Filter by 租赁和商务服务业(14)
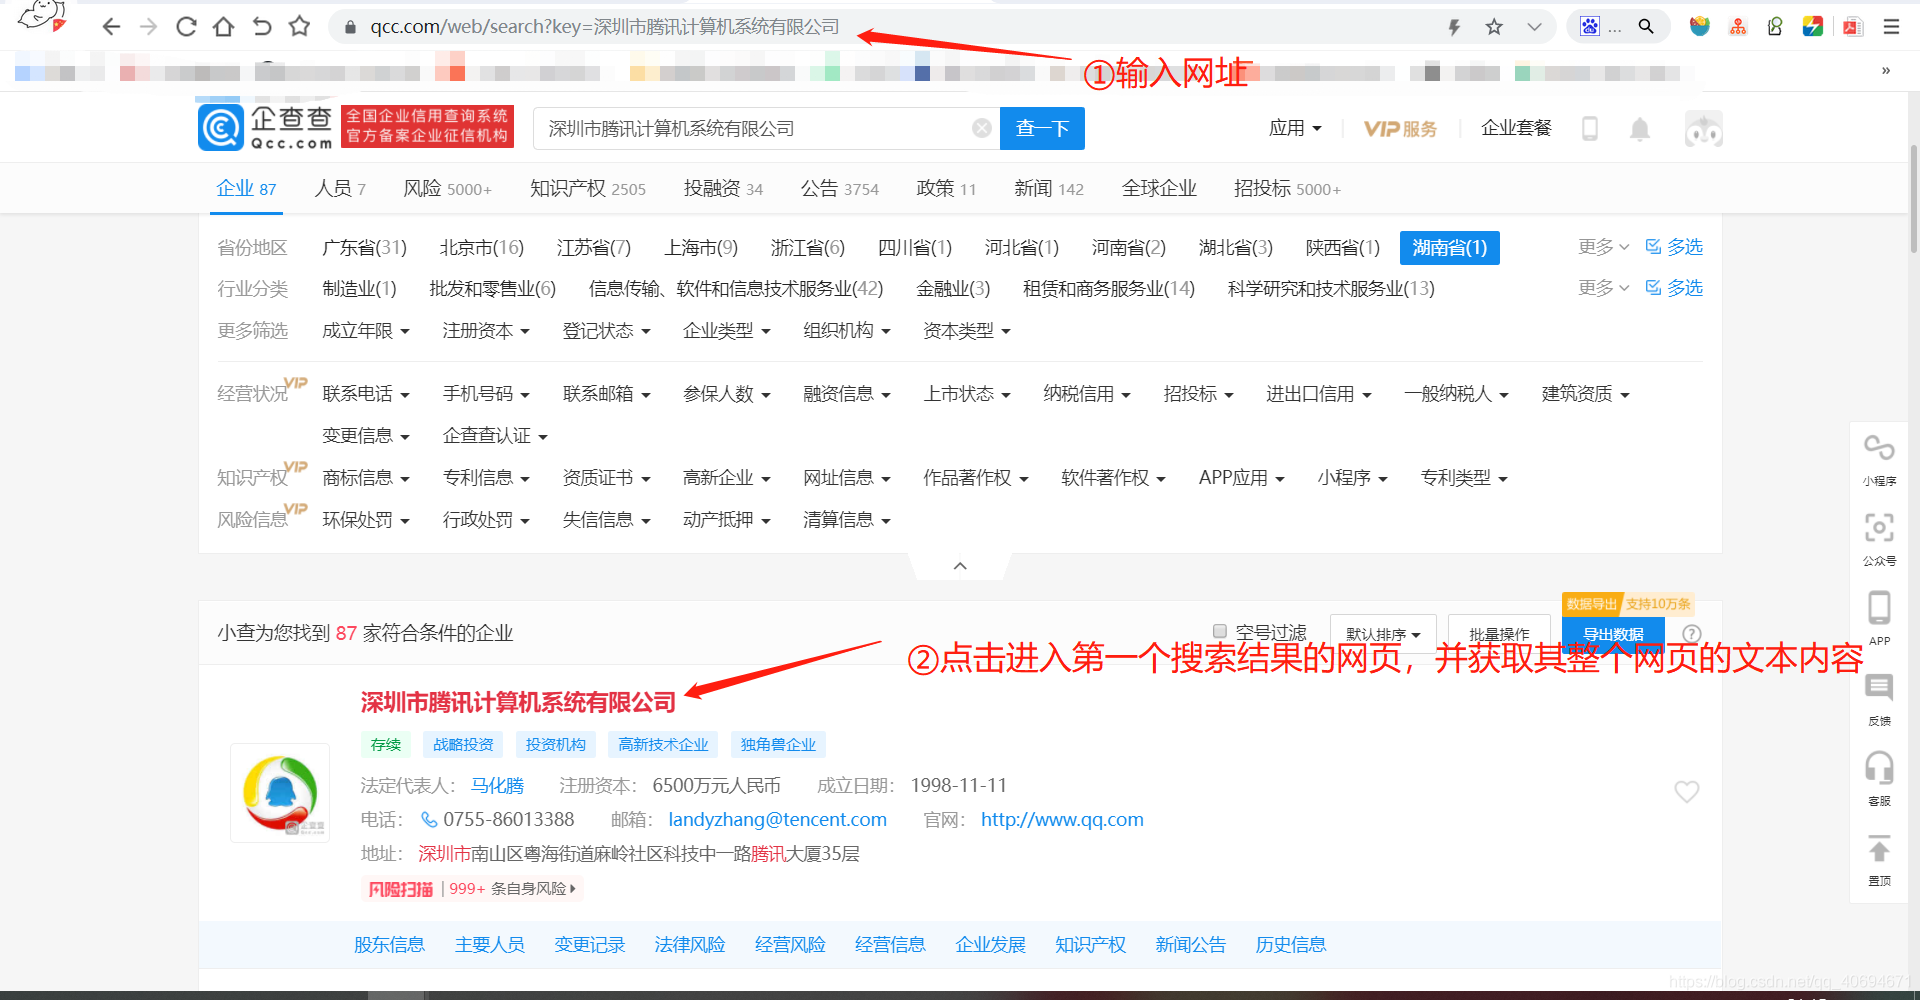 (1108, 288)
